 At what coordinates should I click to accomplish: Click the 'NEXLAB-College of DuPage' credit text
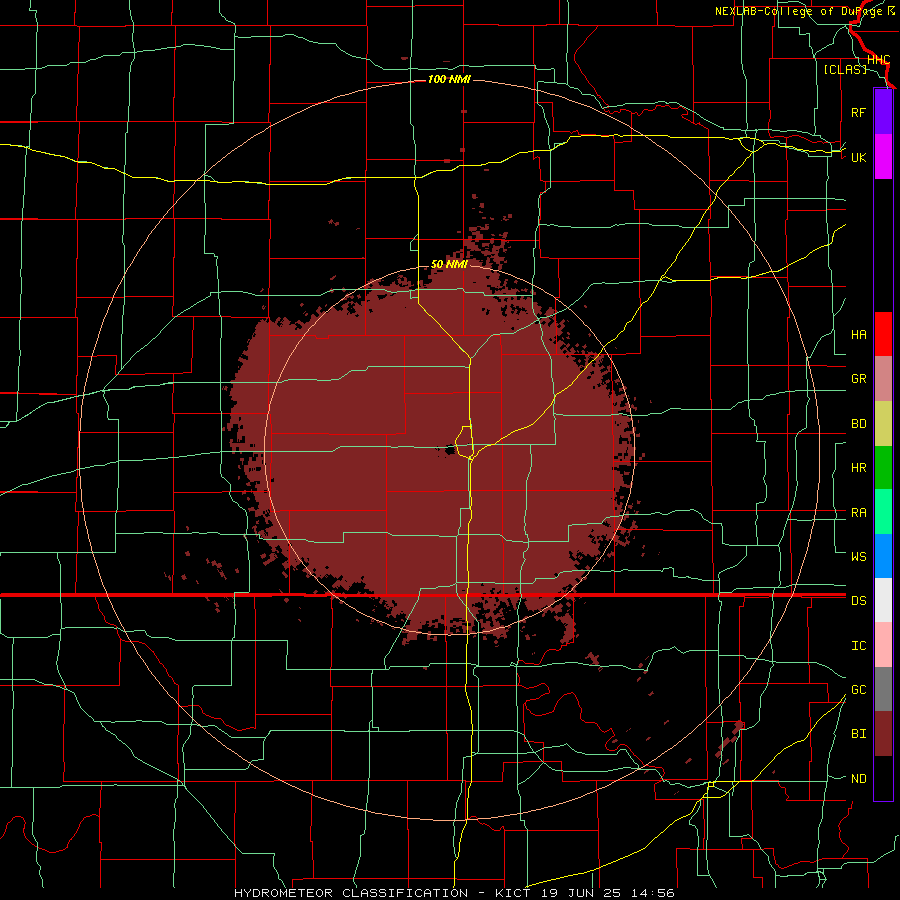[x=800, y=11]
